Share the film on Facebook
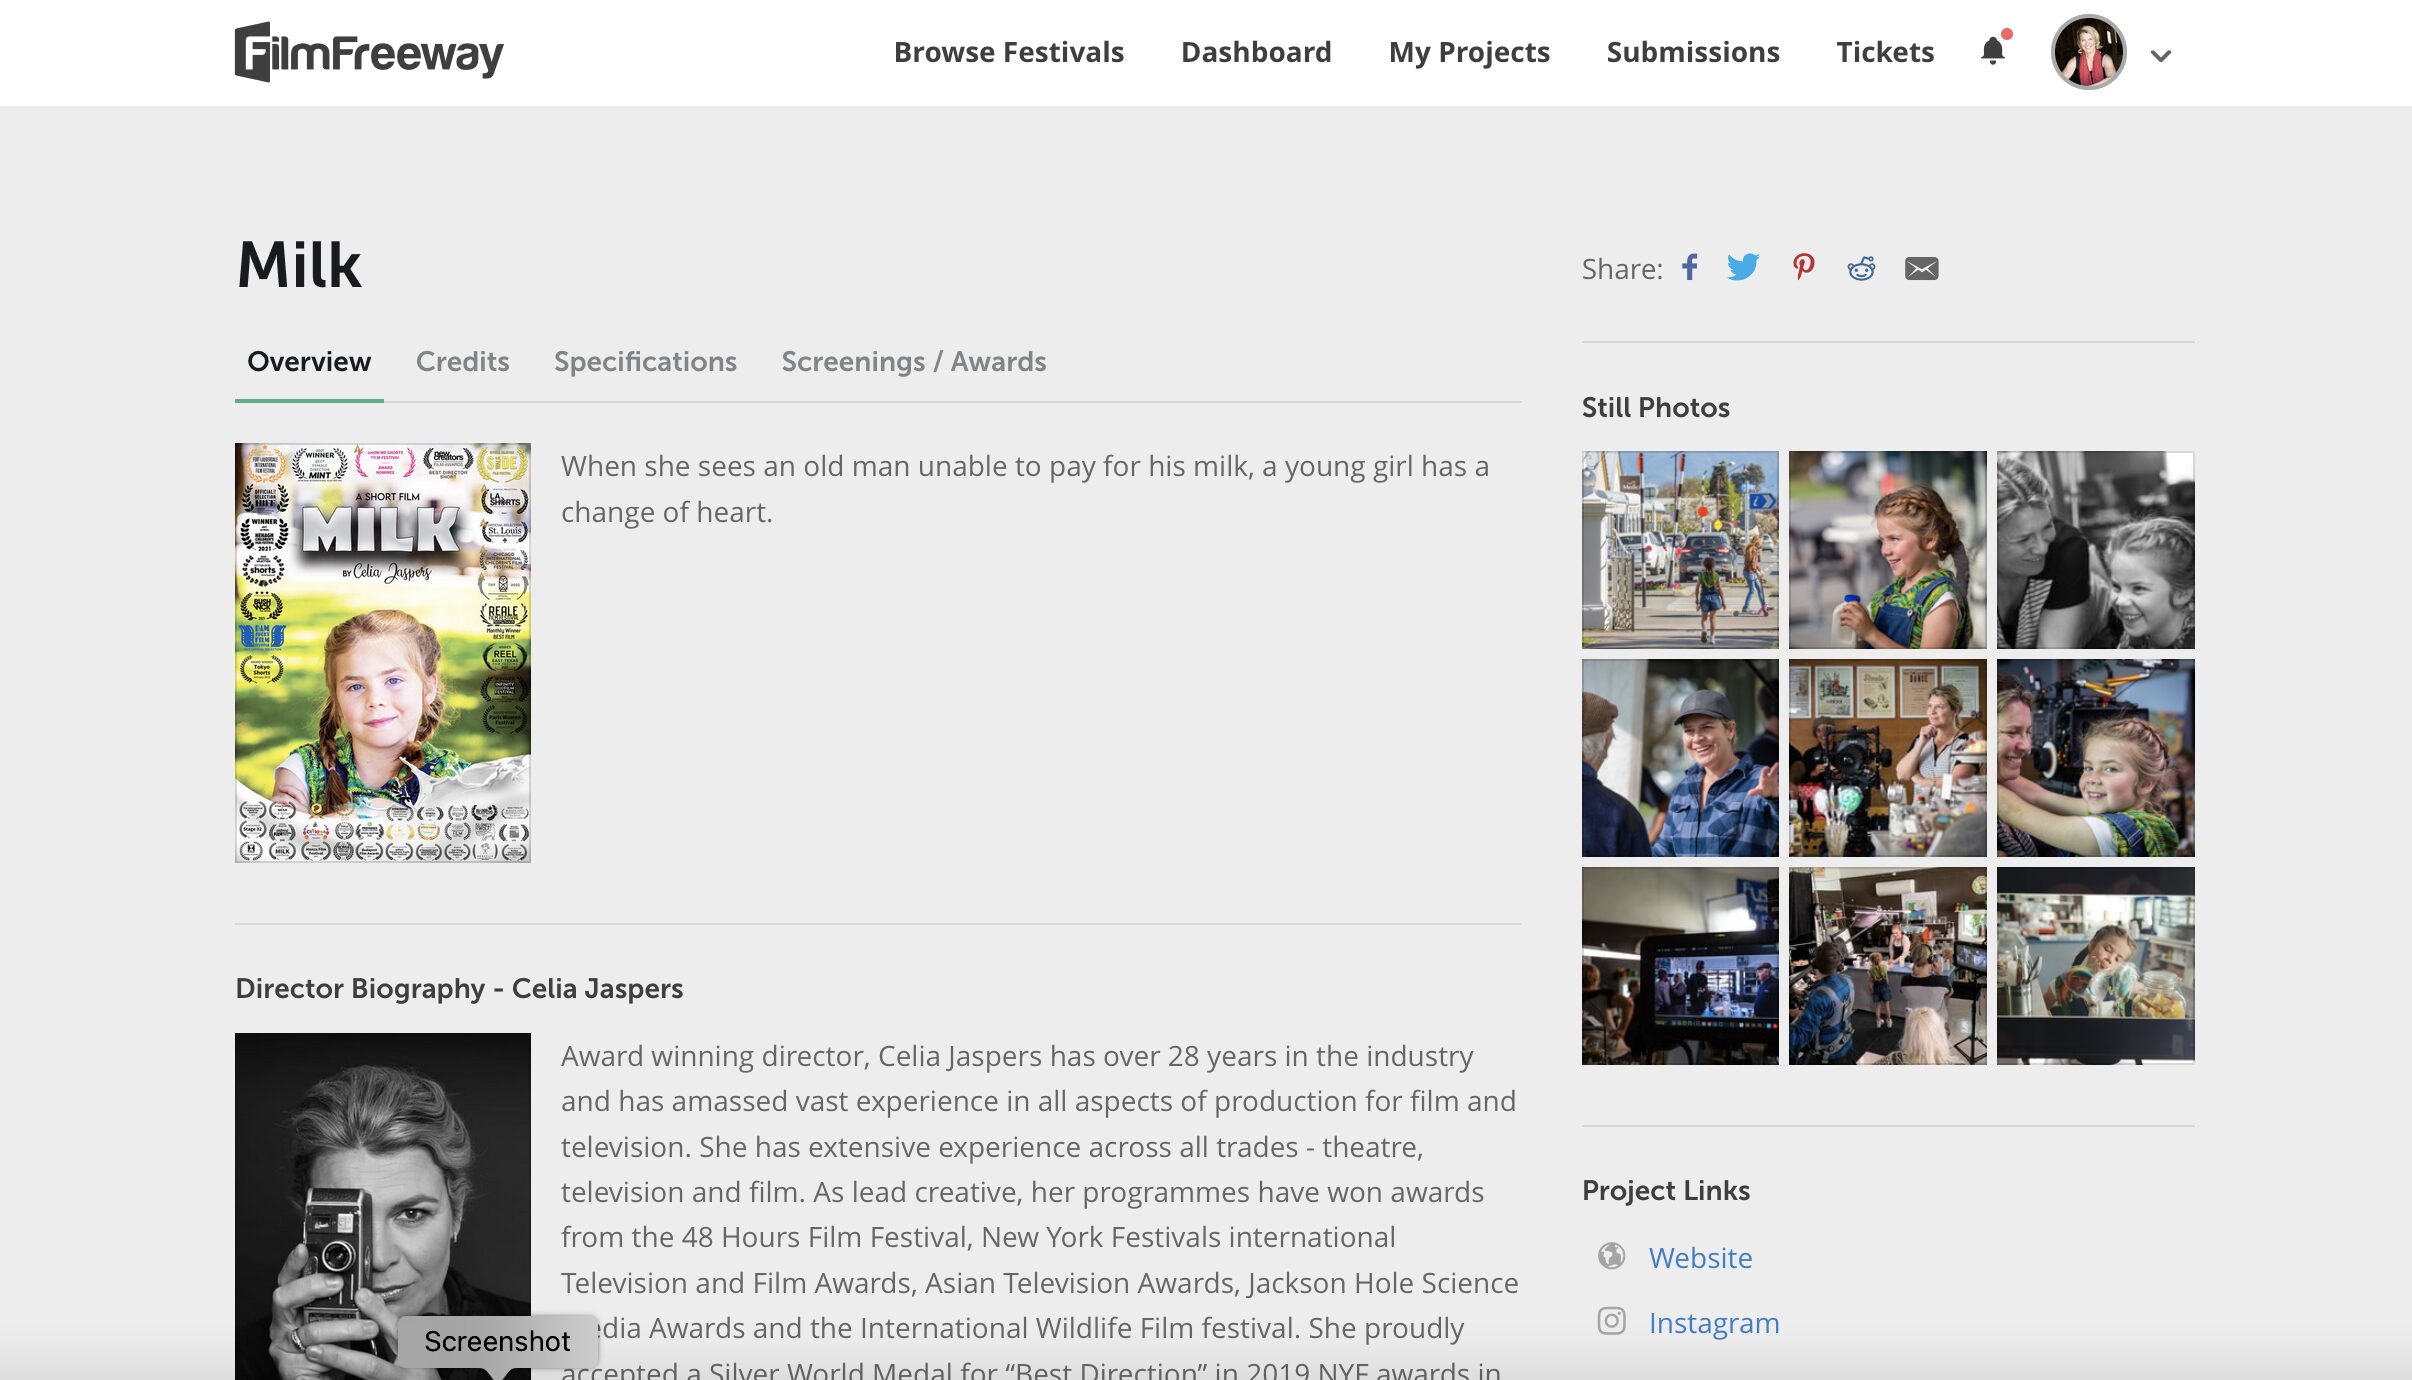Viewport: 2412px width, 1380px height. [x=1689, y=268]
